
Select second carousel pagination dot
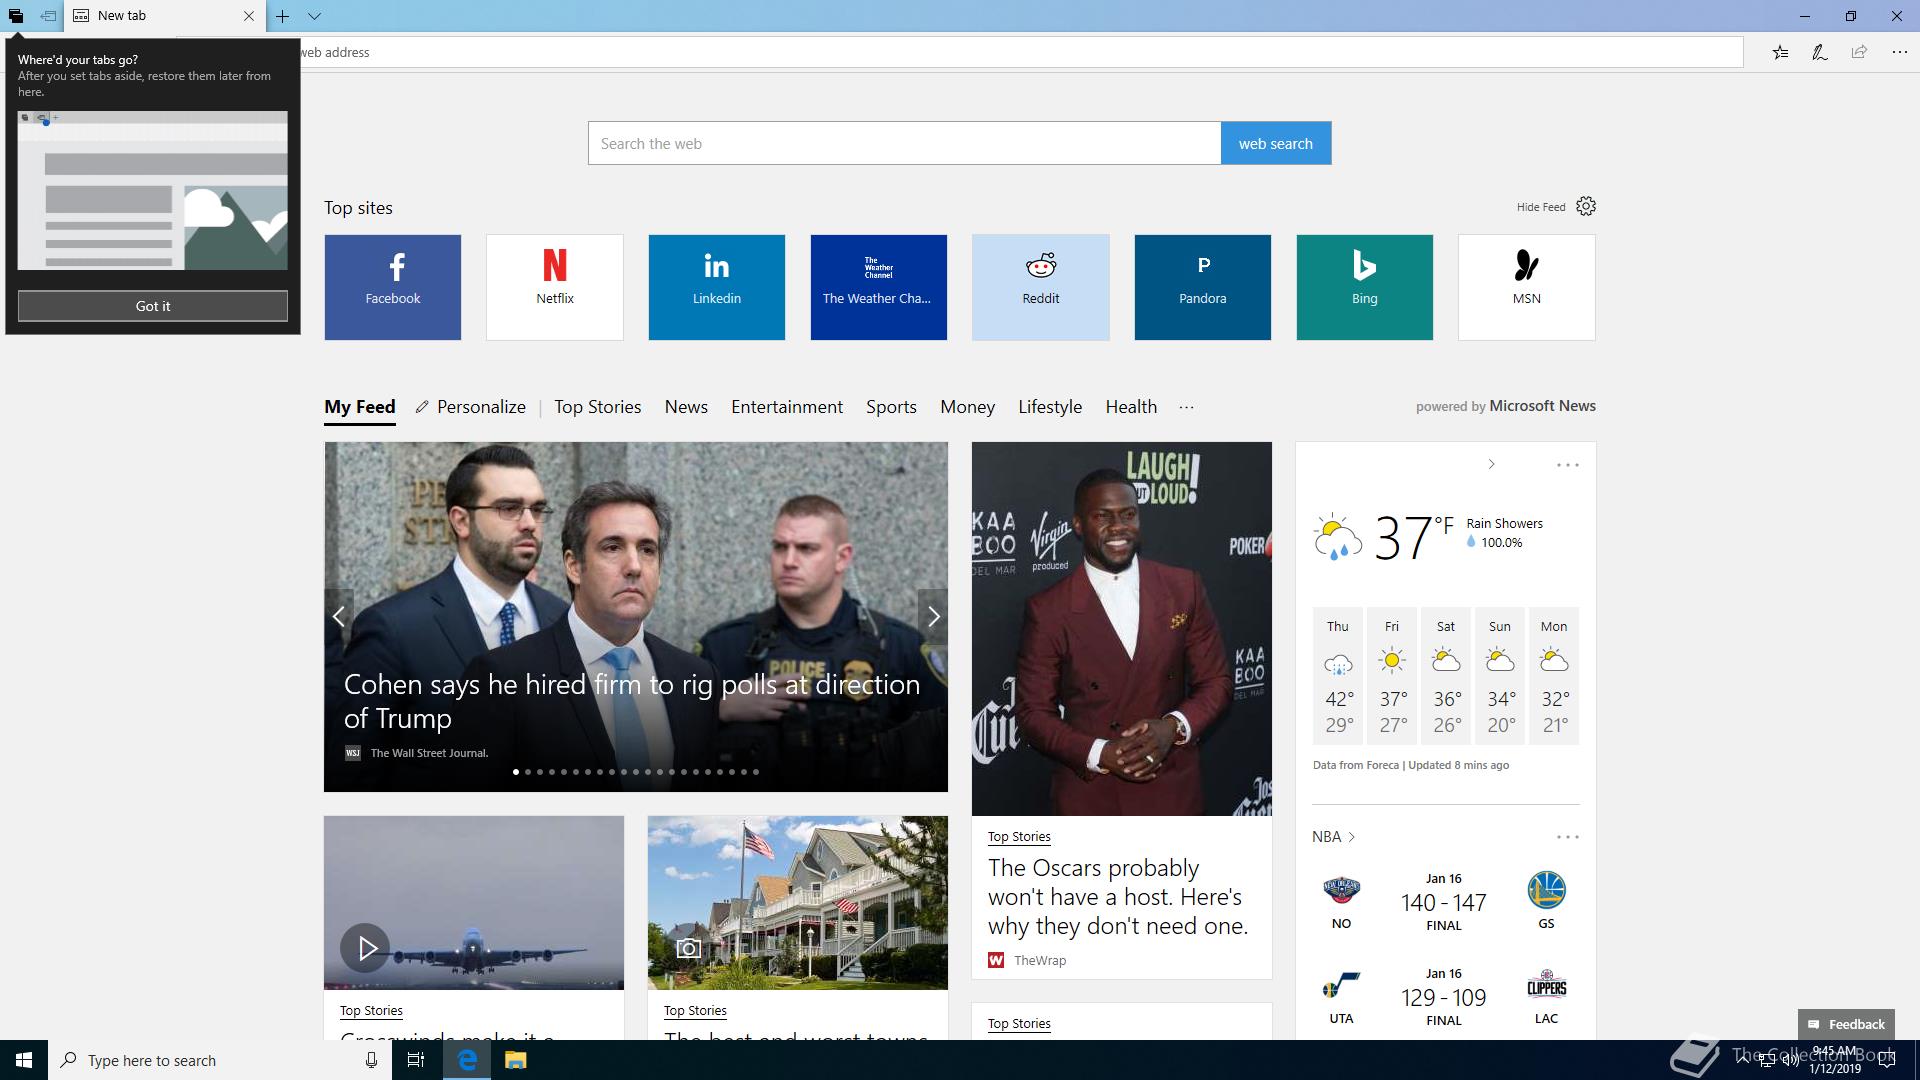tap(528, 772)
